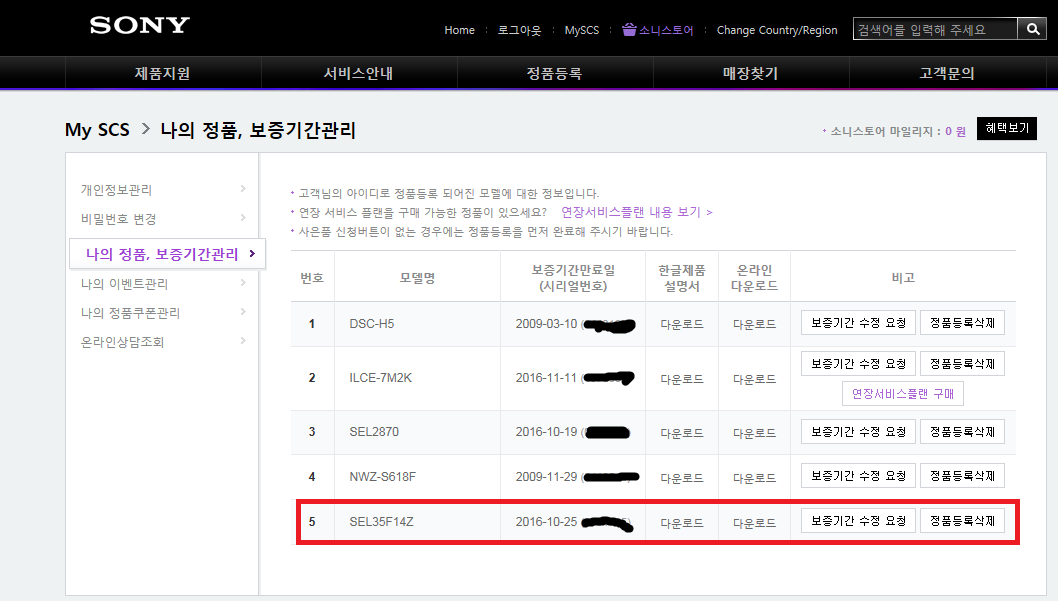The image size is (1058, 601).
Task: Delete registration for SEL35F14Z
Action: (961, 521)
